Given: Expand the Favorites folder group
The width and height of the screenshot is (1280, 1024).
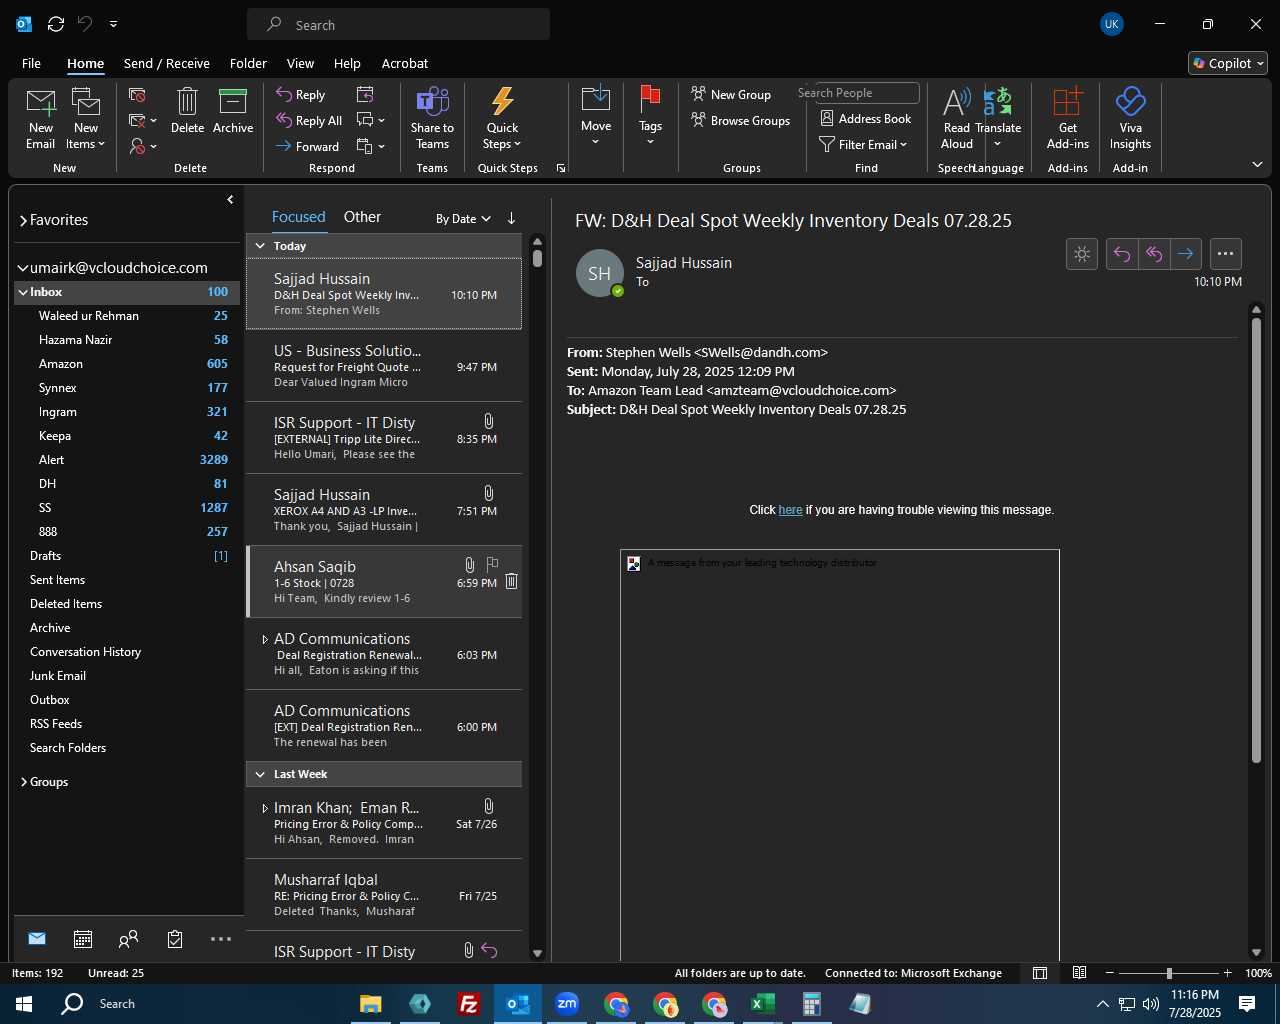Looking at the screenshot, I should pyautogui.click(x=23, y=221).
